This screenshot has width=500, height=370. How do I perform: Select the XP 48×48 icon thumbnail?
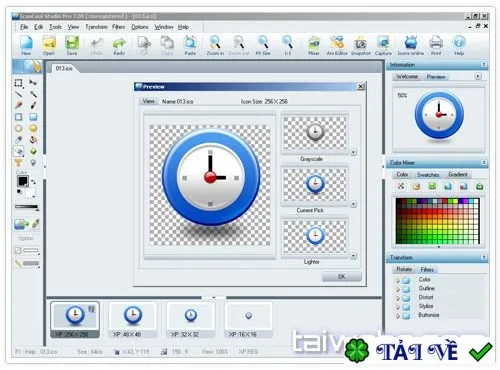click(x=133, y=320)
